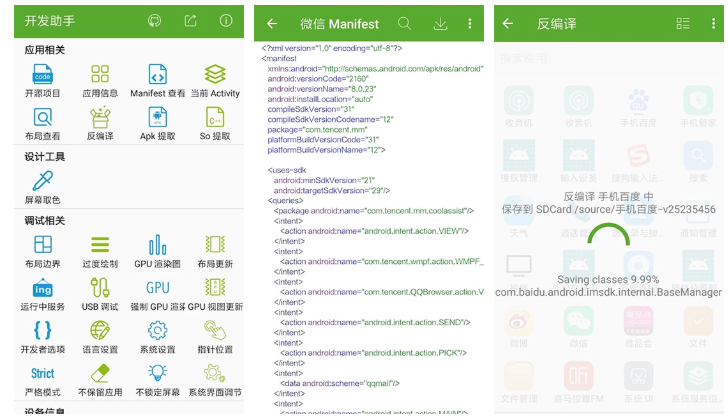Switch list view in 反编译 screen
This screenshot has height=419, width=728.
tap(683, 24)
